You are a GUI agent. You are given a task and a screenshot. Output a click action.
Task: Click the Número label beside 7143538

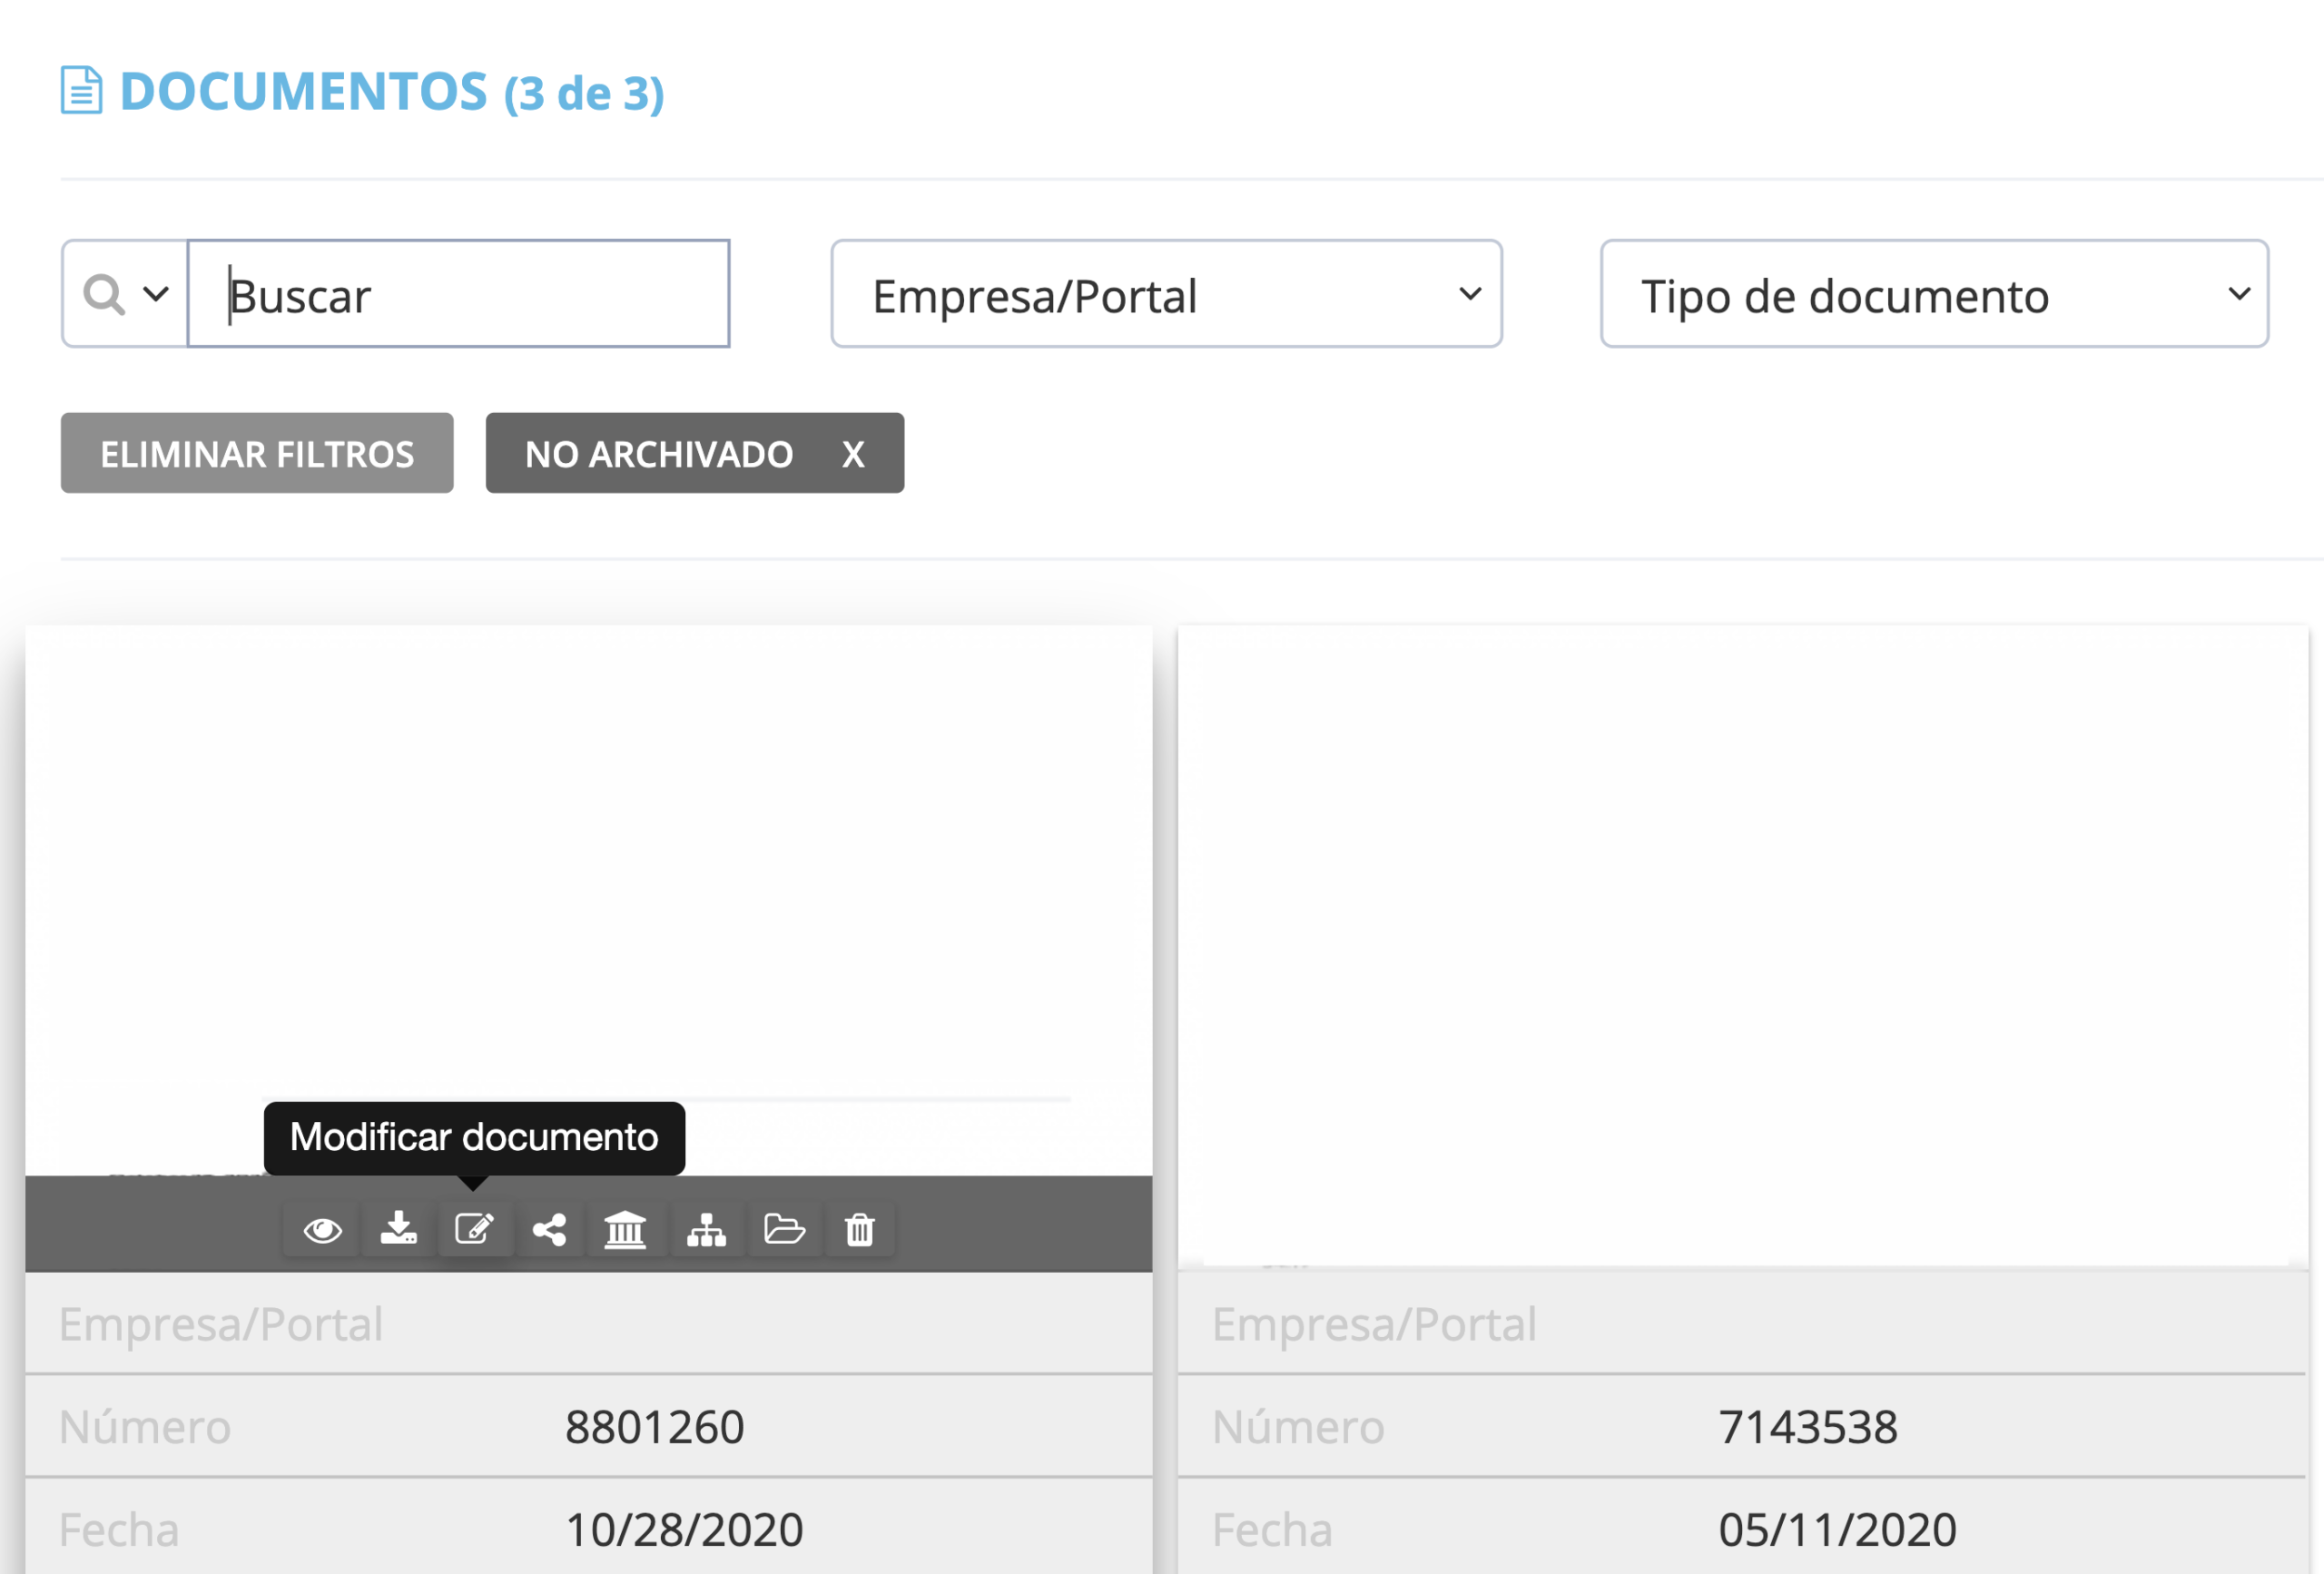(x=1298, y=1427)
